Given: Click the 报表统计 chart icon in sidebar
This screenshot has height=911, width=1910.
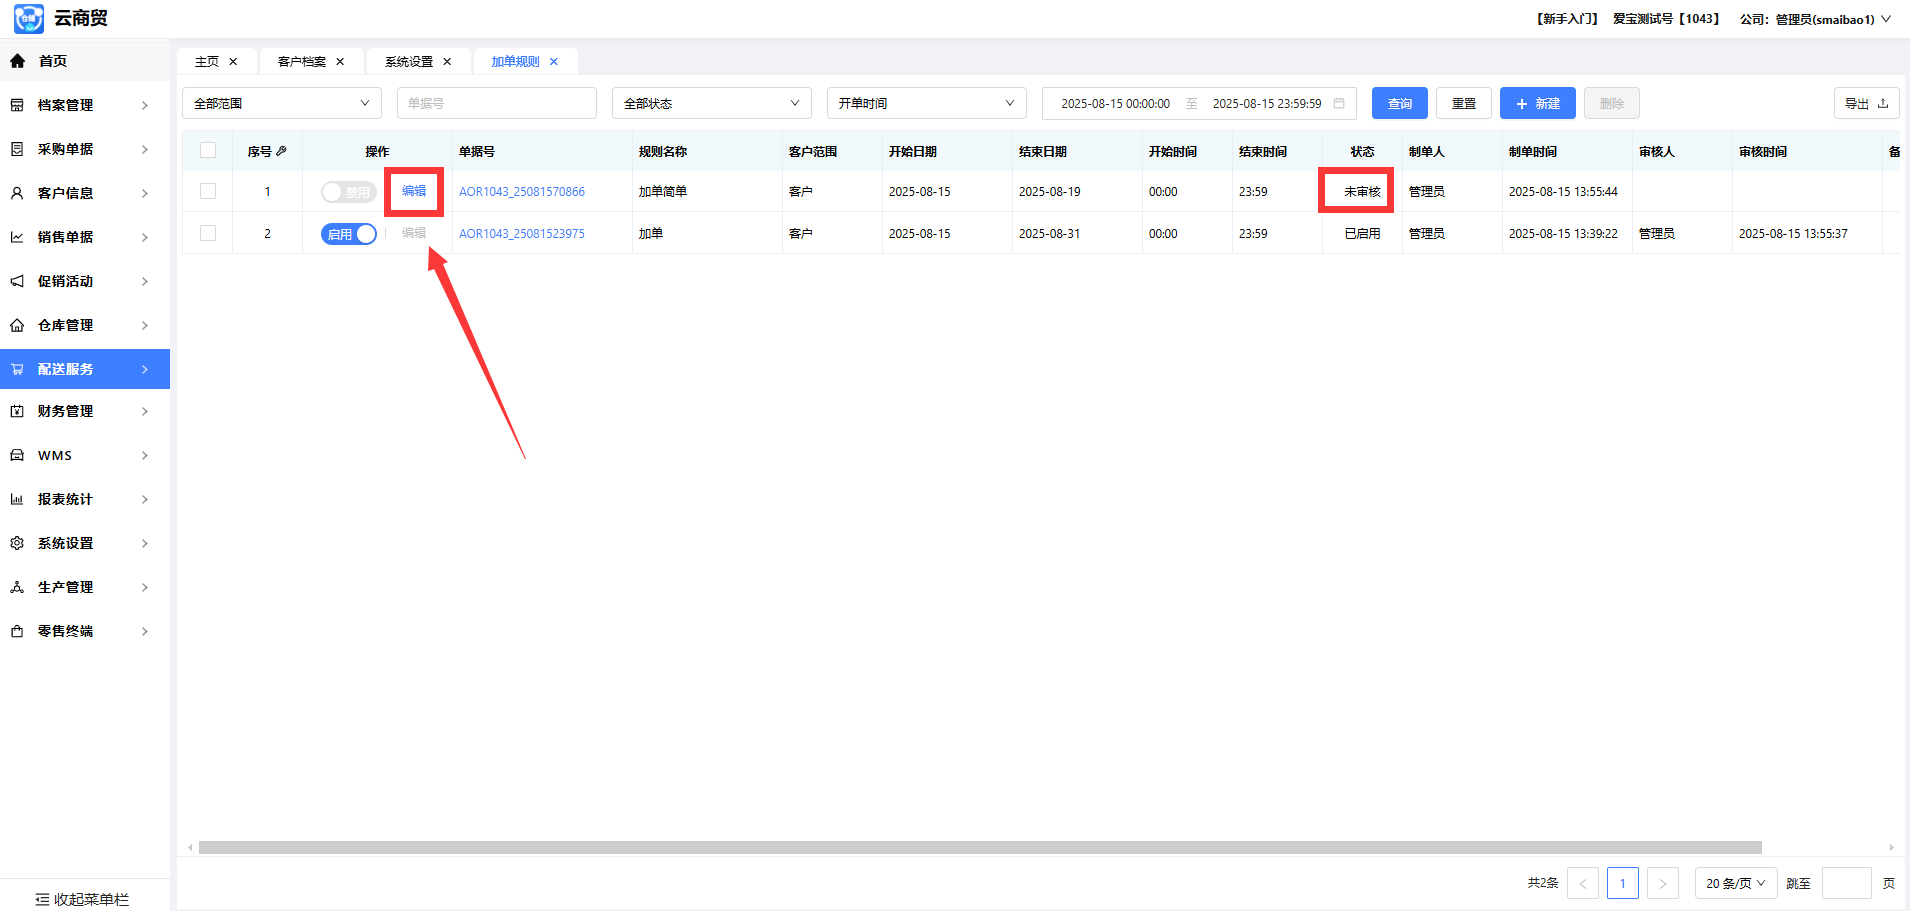Looking at the screenshot, I should [x=17, y=499].
